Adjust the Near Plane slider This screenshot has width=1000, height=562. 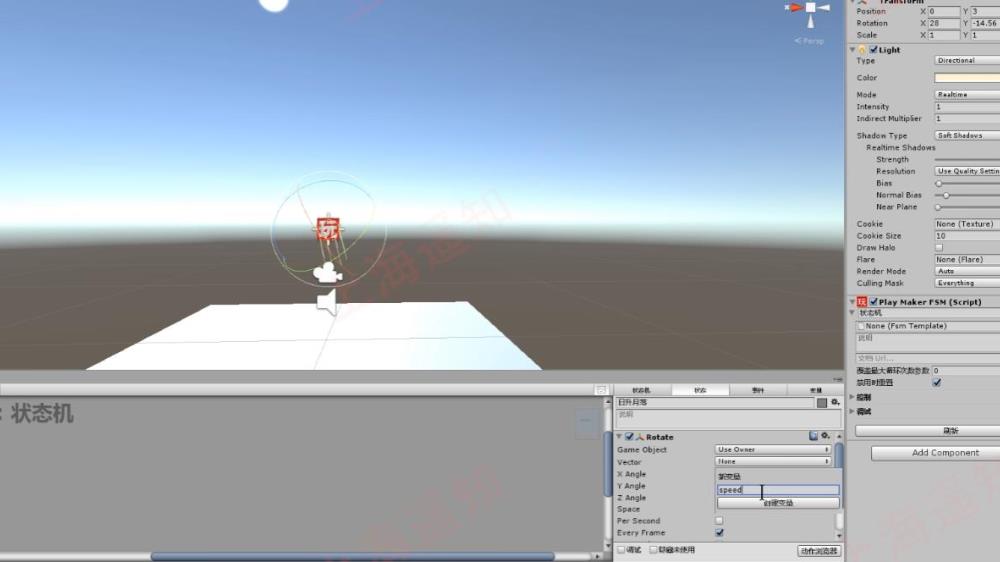click(x=967, y=207)
